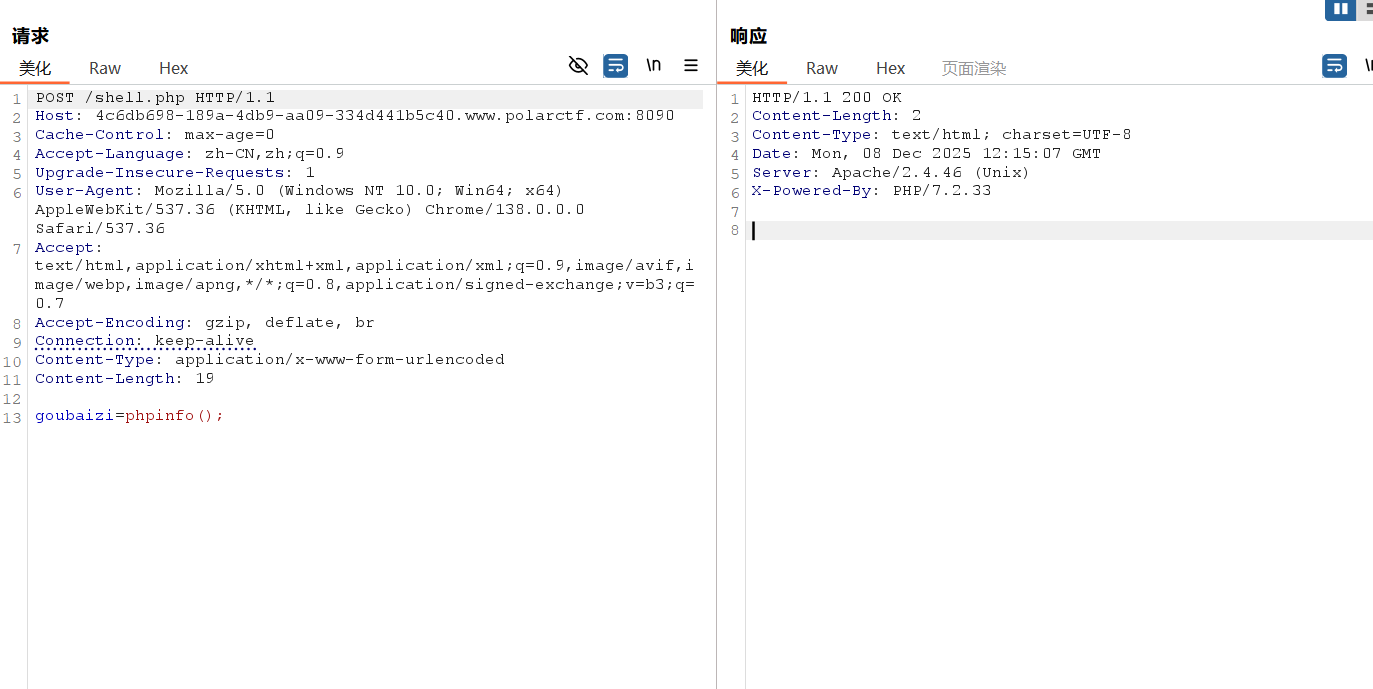The width and height of the screenshot is (1373, 689).
Task: Click the Host header line
Action: [x=355, y=116]
